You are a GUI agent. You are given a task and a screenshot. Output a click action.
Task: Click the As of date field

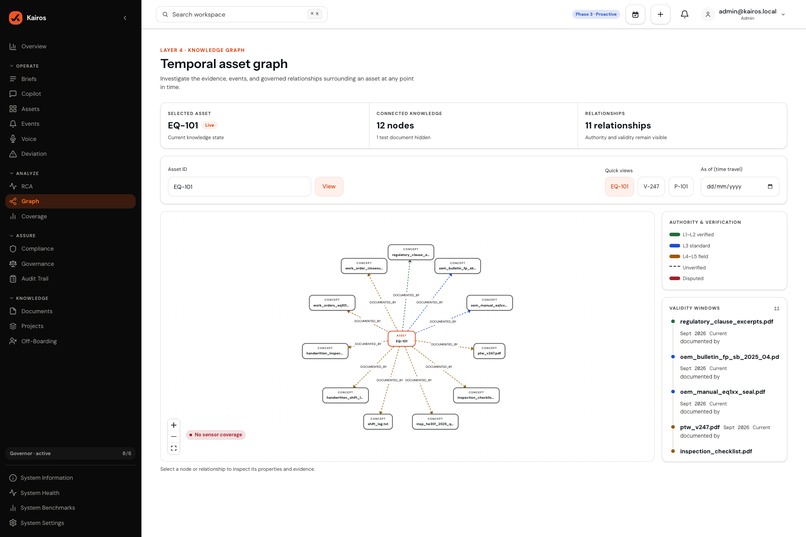tap(740, 187)
